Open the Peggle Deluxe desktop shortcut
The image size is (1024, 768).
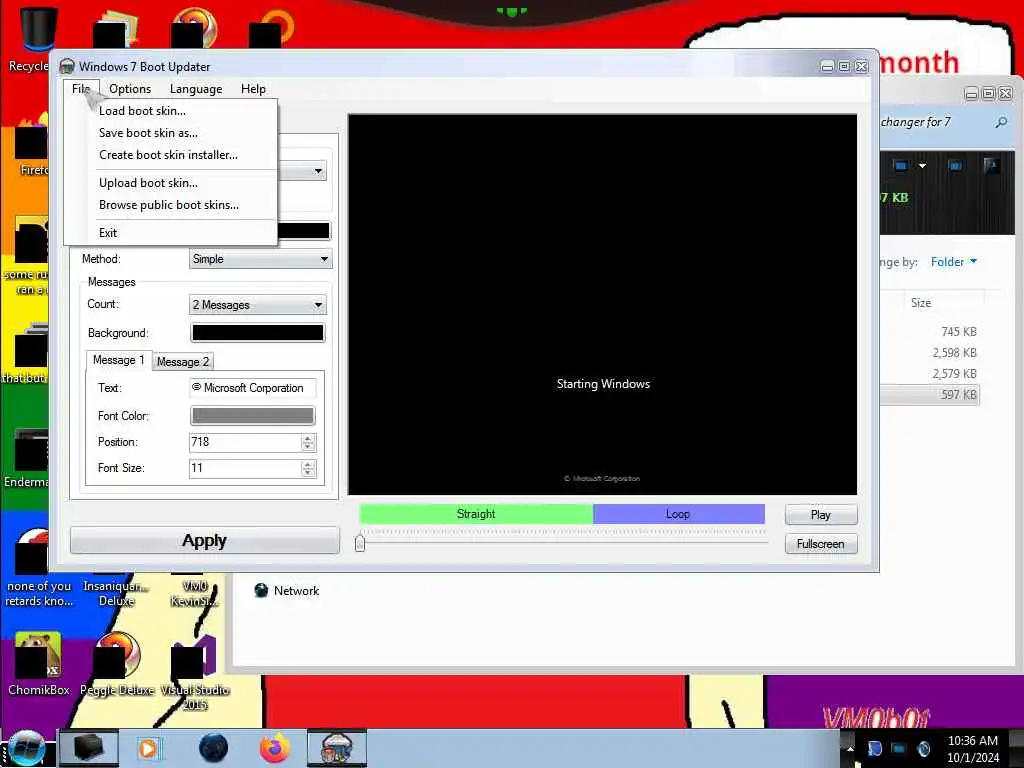[x=117, y=664]
